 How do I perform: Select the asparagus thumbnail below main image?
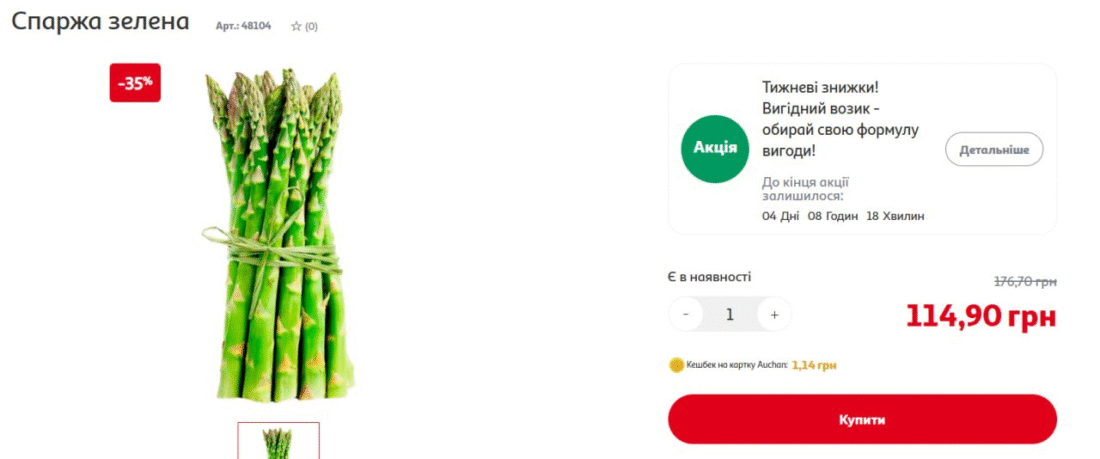[279, 441]
